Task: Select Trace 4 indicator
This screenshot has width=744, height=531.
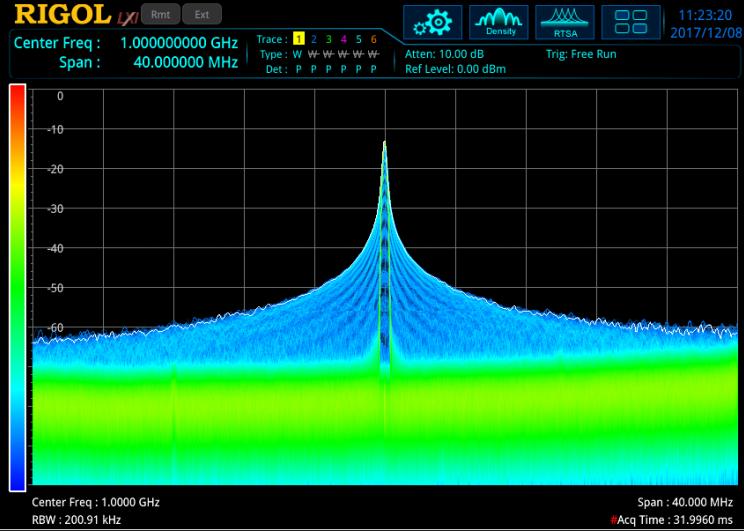Action: coord(344,39)
